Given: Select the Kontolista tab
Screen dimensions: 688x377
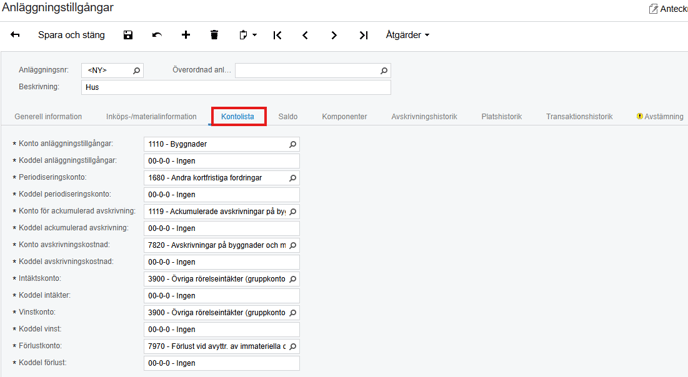Looking at the screenshot, I should [x=237, y=117].
